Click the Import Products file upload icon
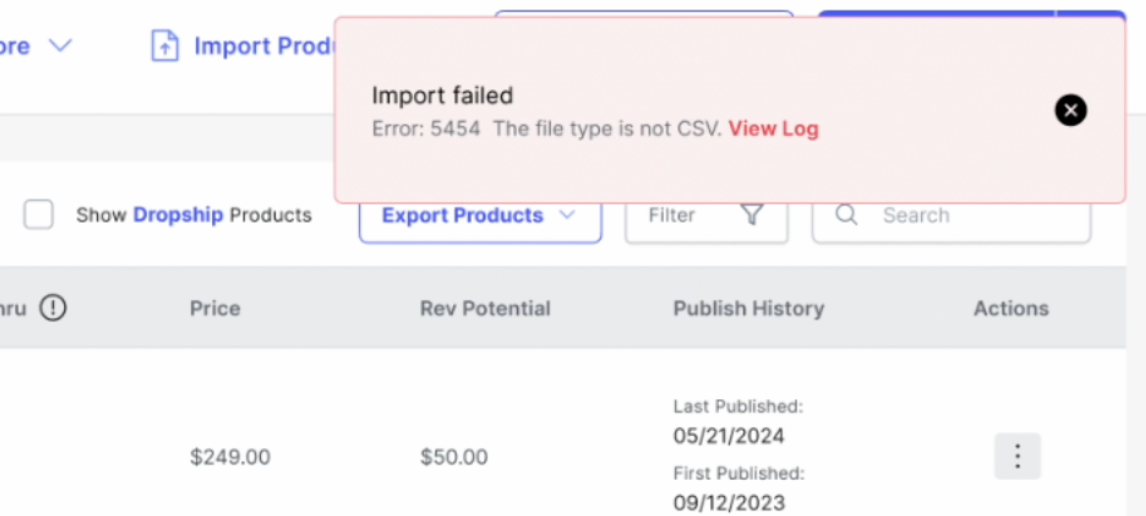This screenshot has height=516, width=1146. (x=165, y=46)
